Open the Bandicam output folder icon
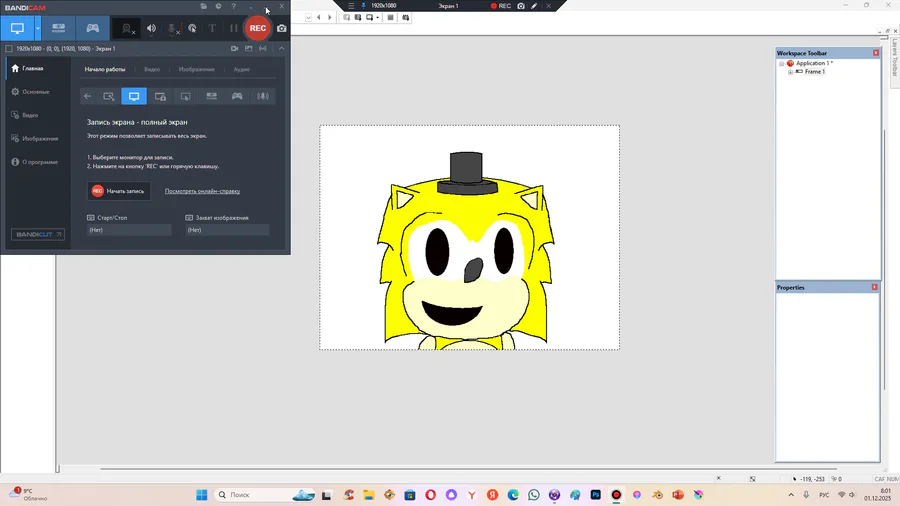Viewport: 900px width, 506px height. (x=204, y=7)
